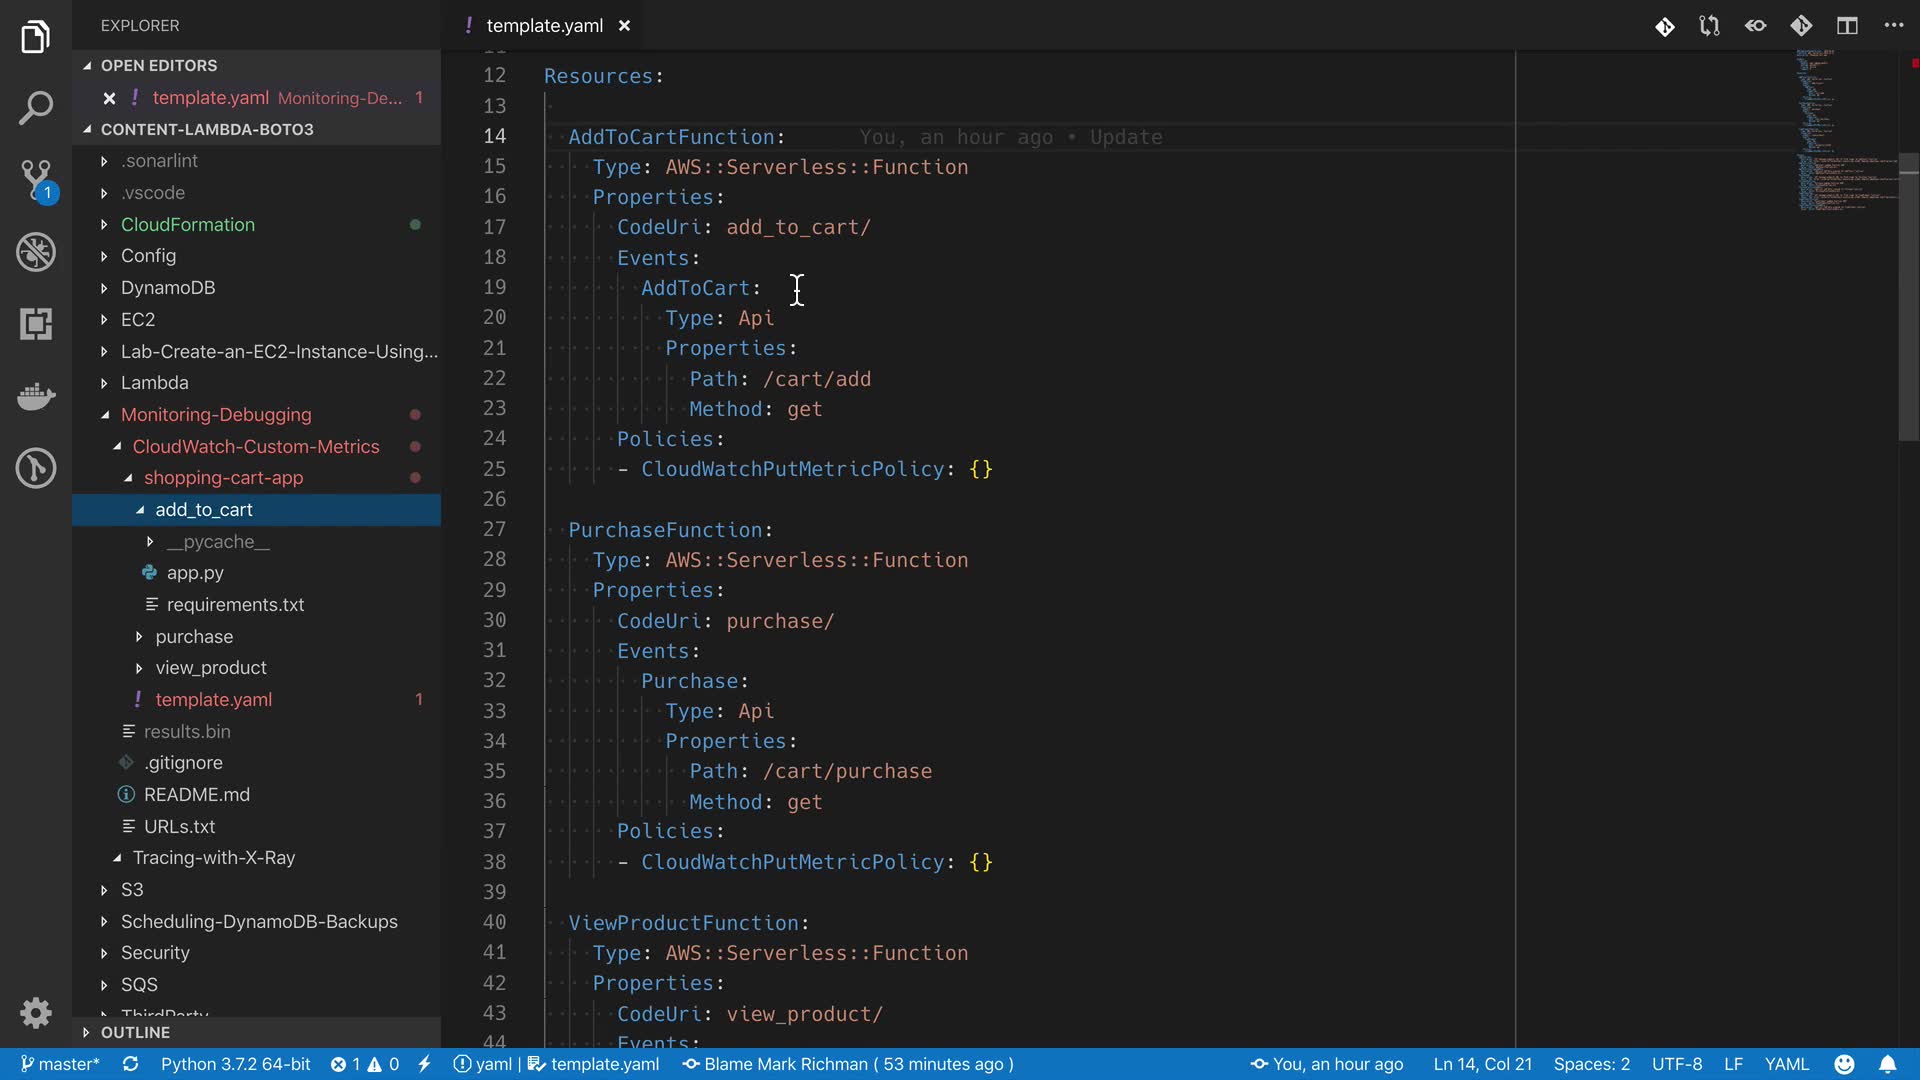Expand the purchase folder
1920x1080 pixels.
(194, 637)
